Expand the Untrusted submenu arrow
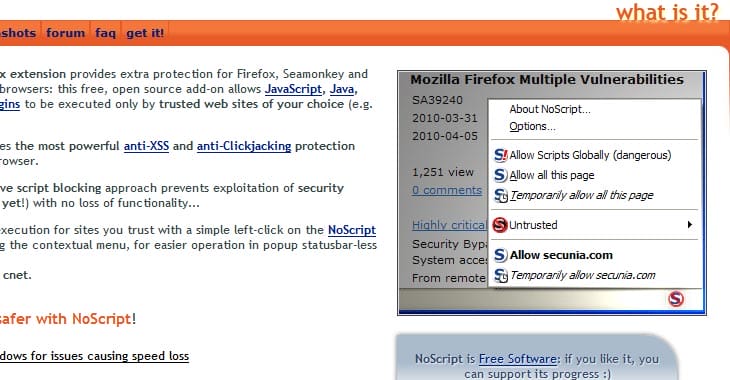Image resolution: width=730 pixels, height=380 pixels. click(x=689, y=225)
